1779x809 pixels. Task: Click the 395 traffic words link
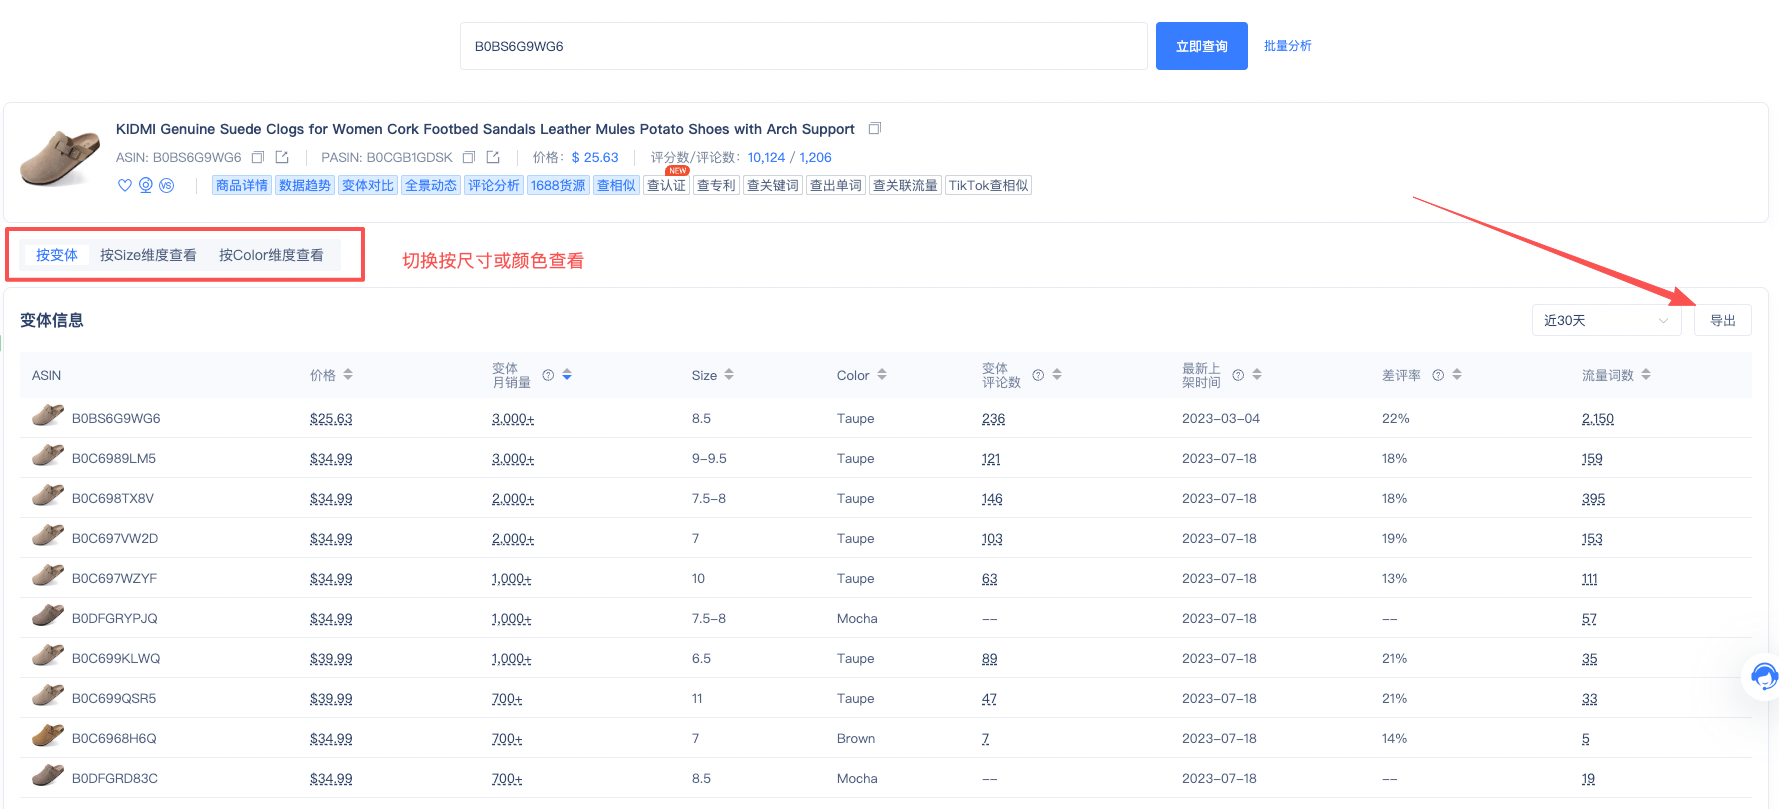point(1593,498)
